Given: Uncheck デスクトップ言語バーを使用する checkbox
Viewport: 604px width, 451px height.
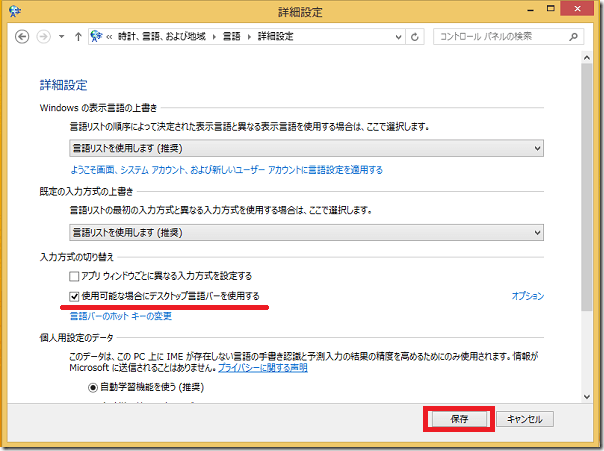Looking at the screenshot, I should click(73, 296).
